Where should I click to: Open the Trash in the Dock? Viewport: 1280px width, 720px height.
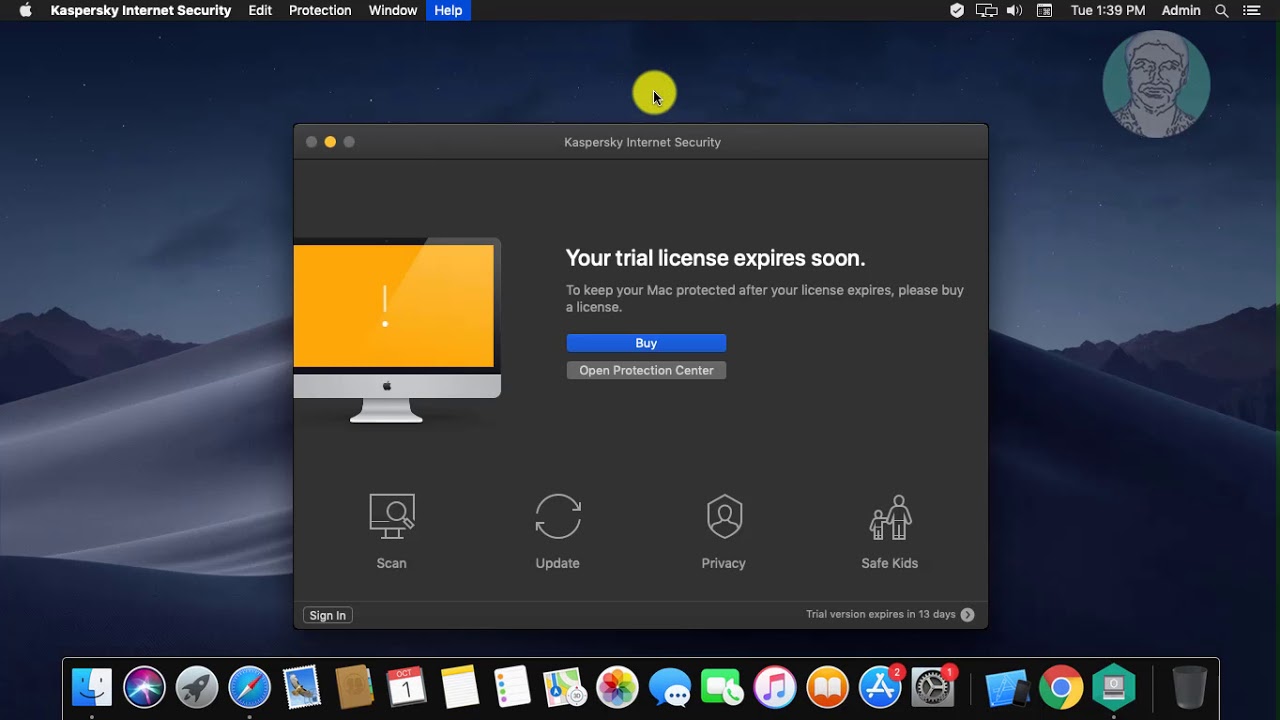(x=1189, y=688)
